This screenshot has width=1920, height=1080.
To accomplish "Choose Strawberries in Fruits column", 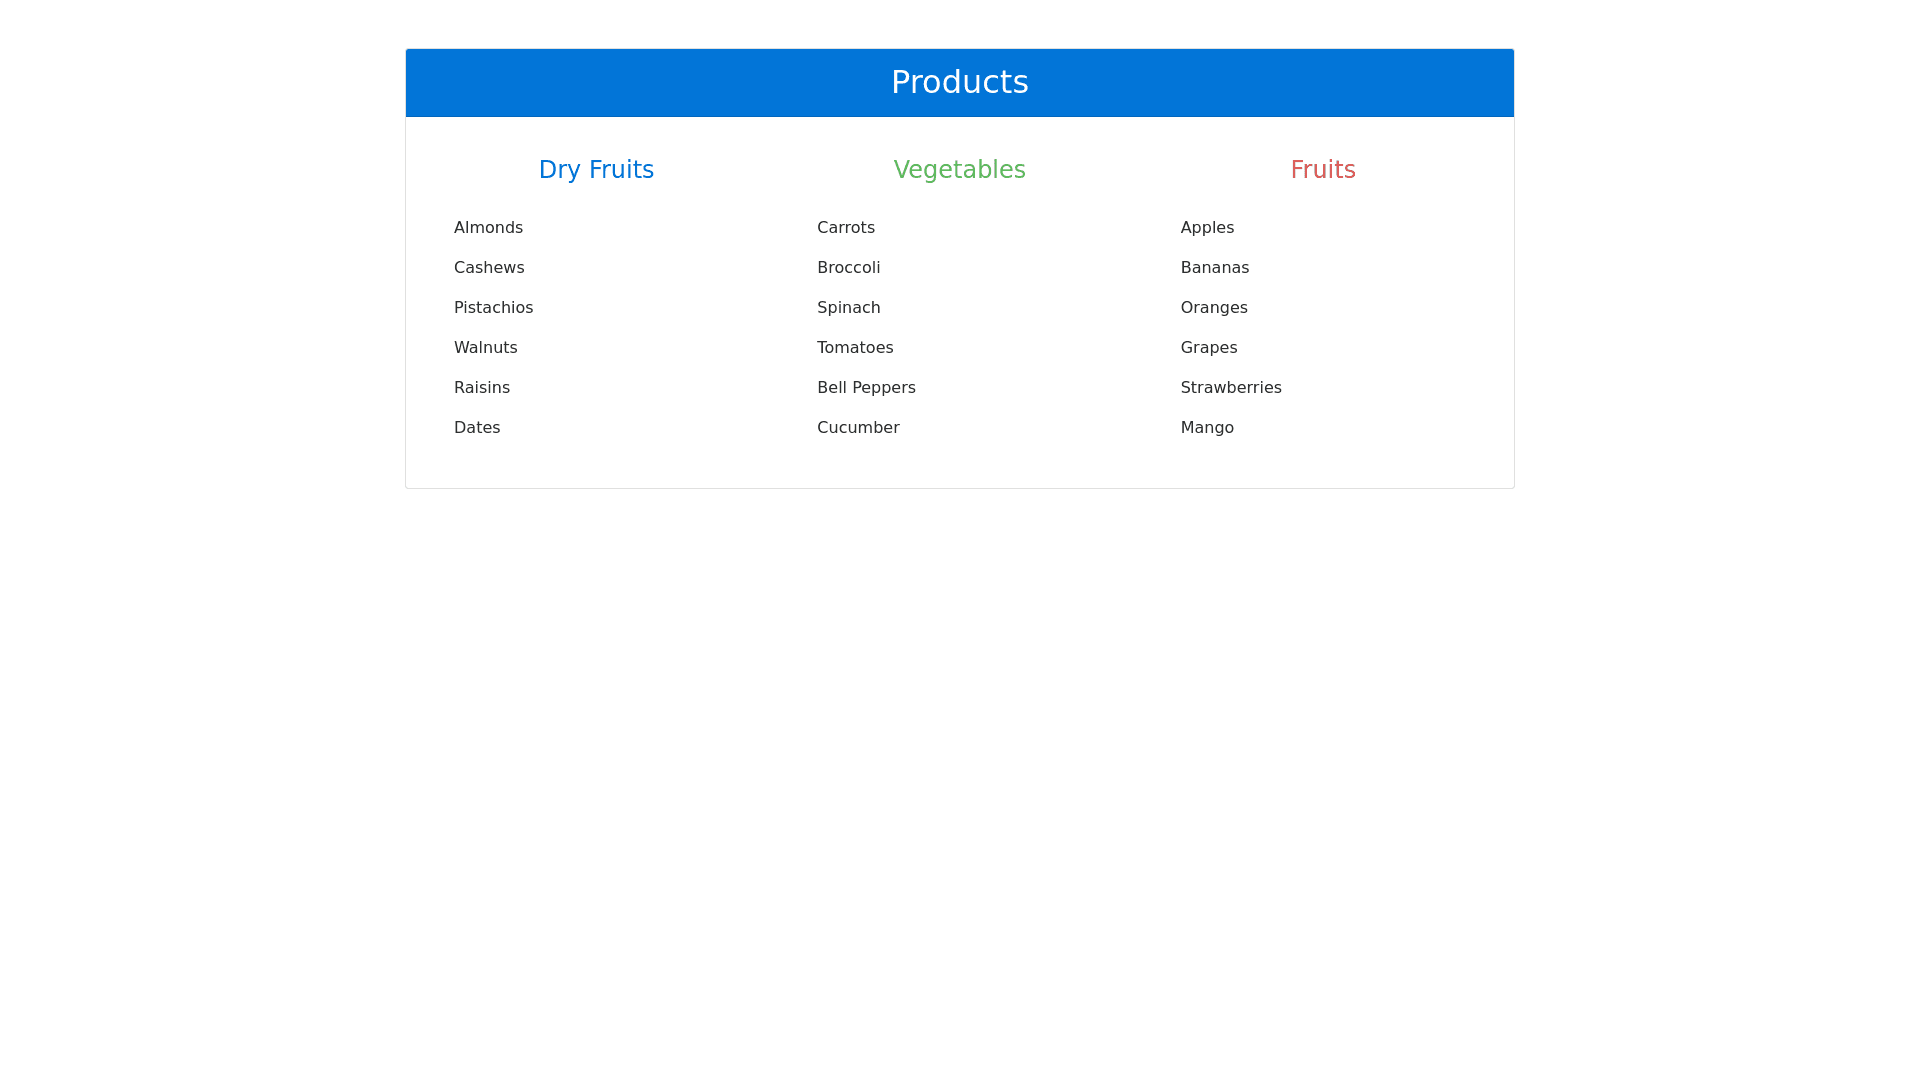I will (1230, 388).
